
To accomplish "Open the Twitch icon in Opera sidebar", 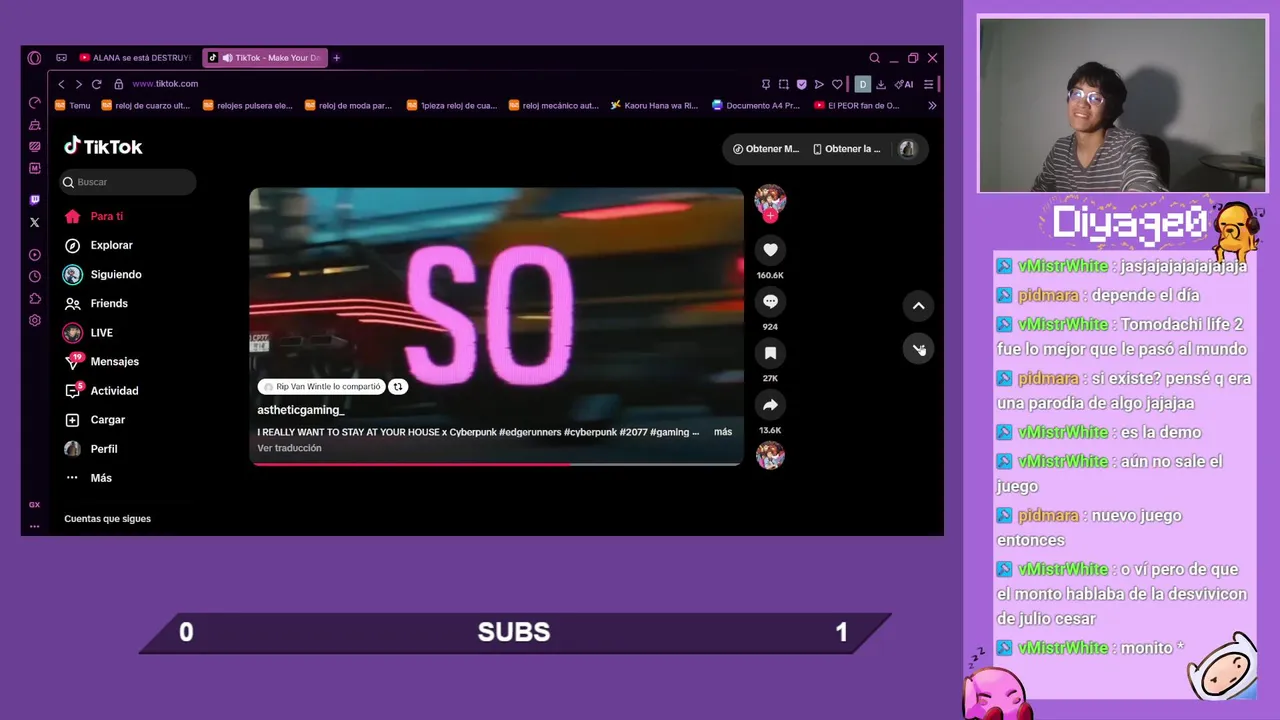I will pyautogui.click(x=35, y=200).
